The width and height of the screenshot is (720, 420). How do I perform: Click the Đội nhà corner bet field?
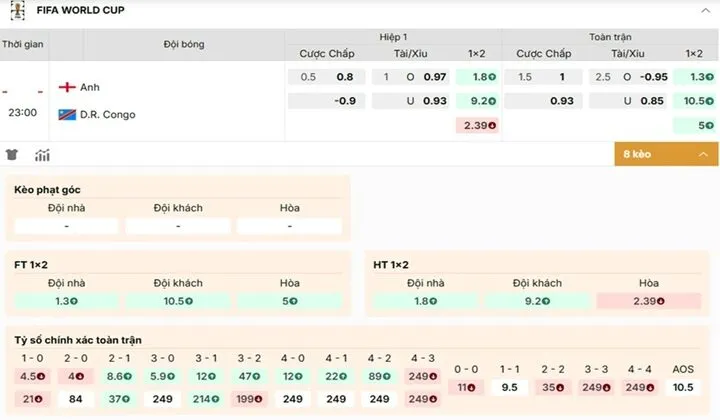[x=67, y=226]
